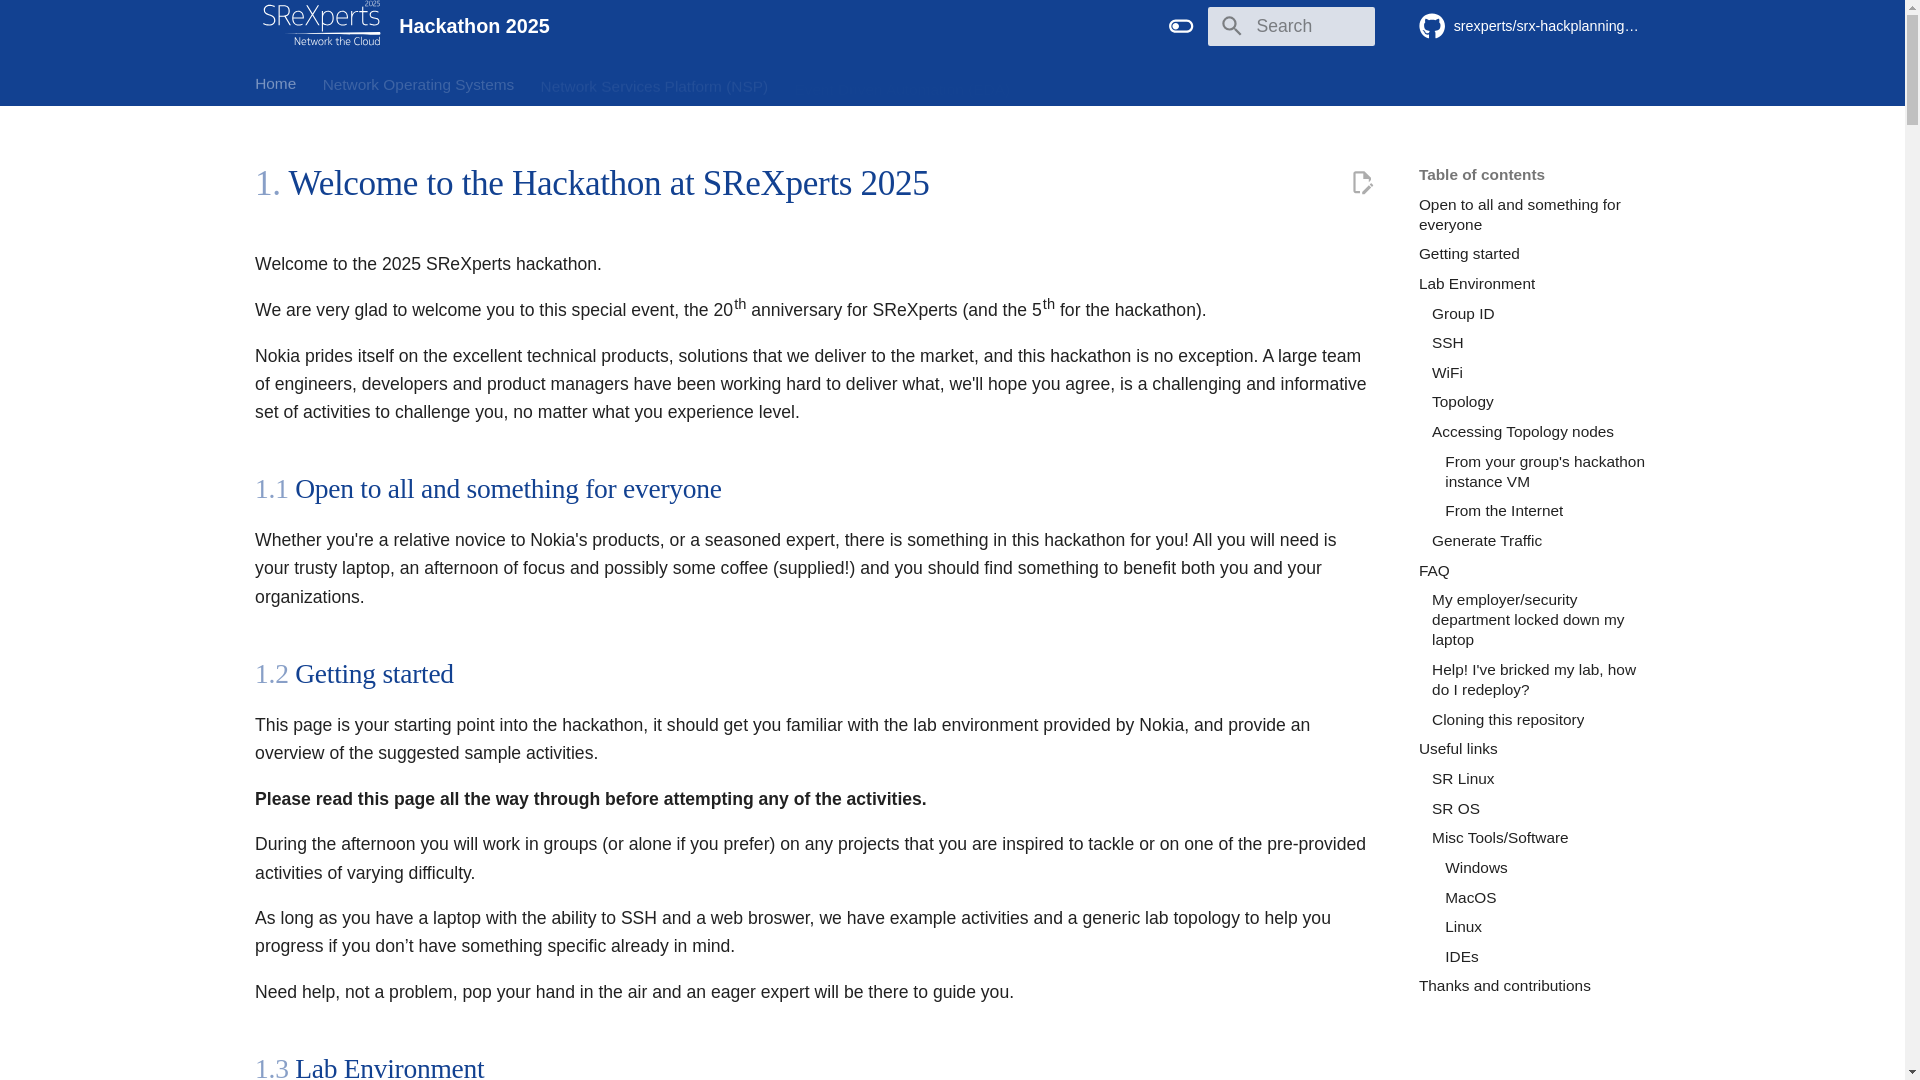Go to MacOS tools section
This screenshot has width=1920, height=1080.
(x=1470, y=898)
